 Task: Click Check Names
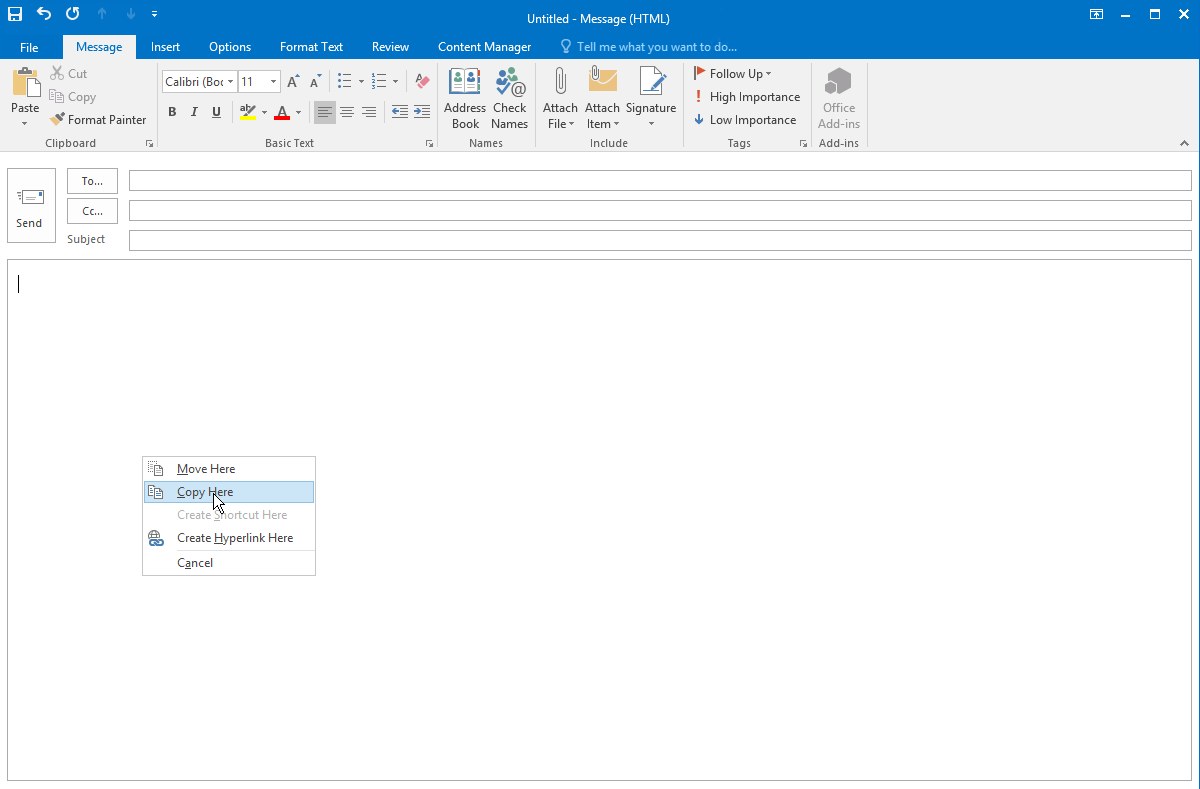509,98
